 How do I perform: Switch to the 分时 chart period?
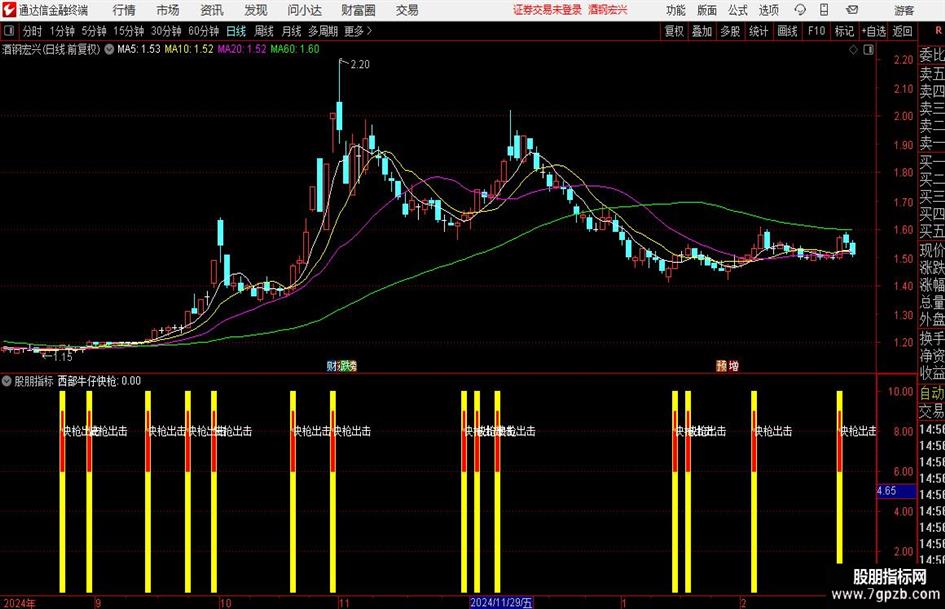(x=33, y=31)
